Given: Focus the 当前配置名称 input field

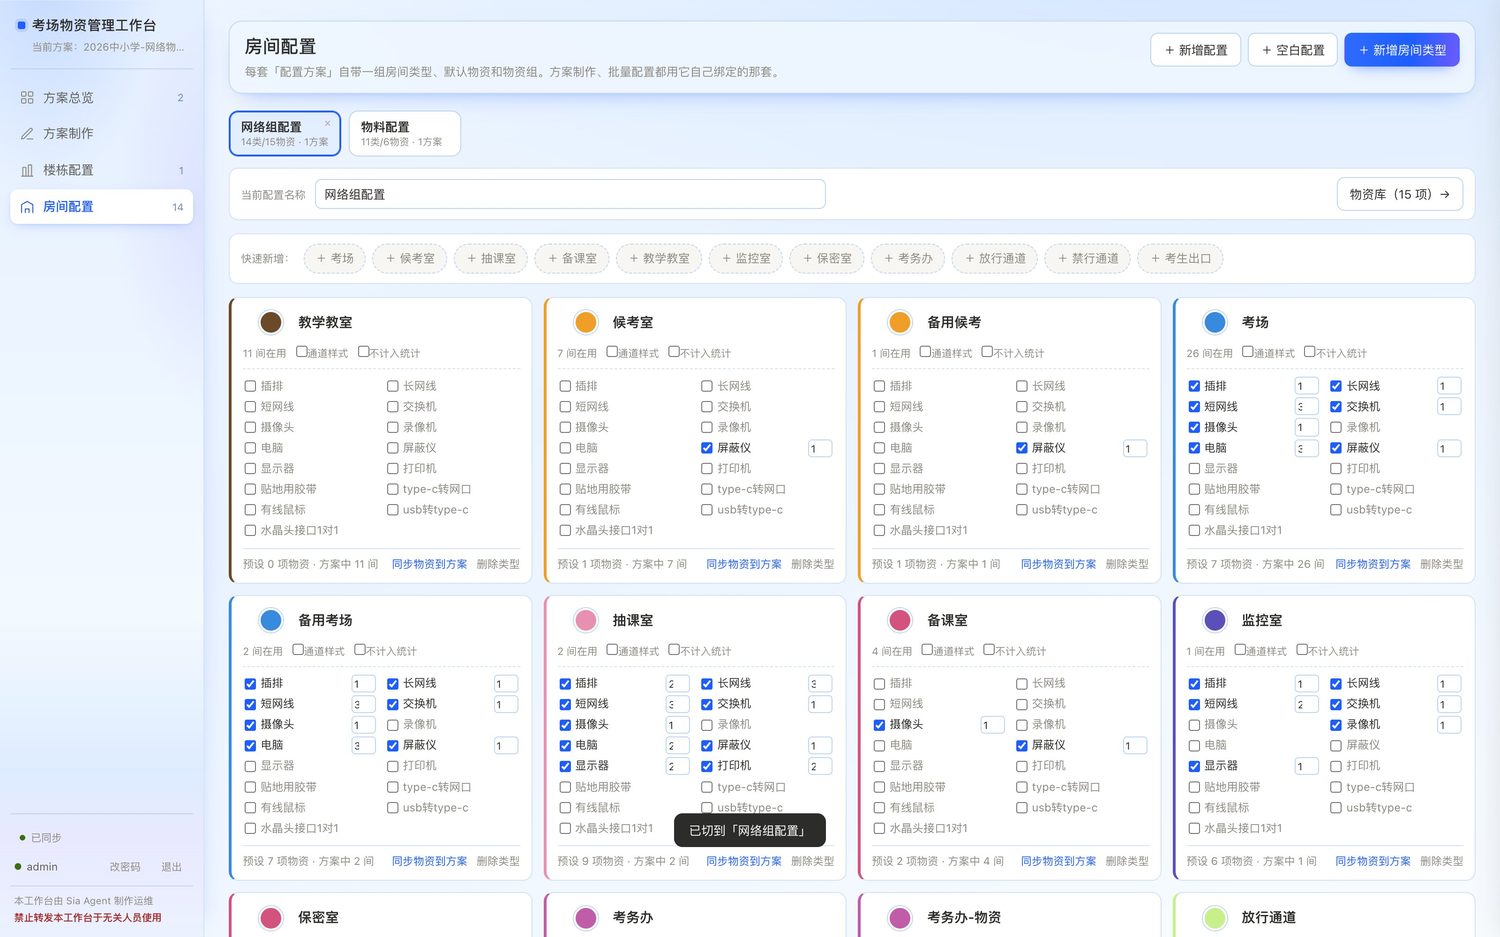Looking at the screenshot, I should [x=570, y=194].
